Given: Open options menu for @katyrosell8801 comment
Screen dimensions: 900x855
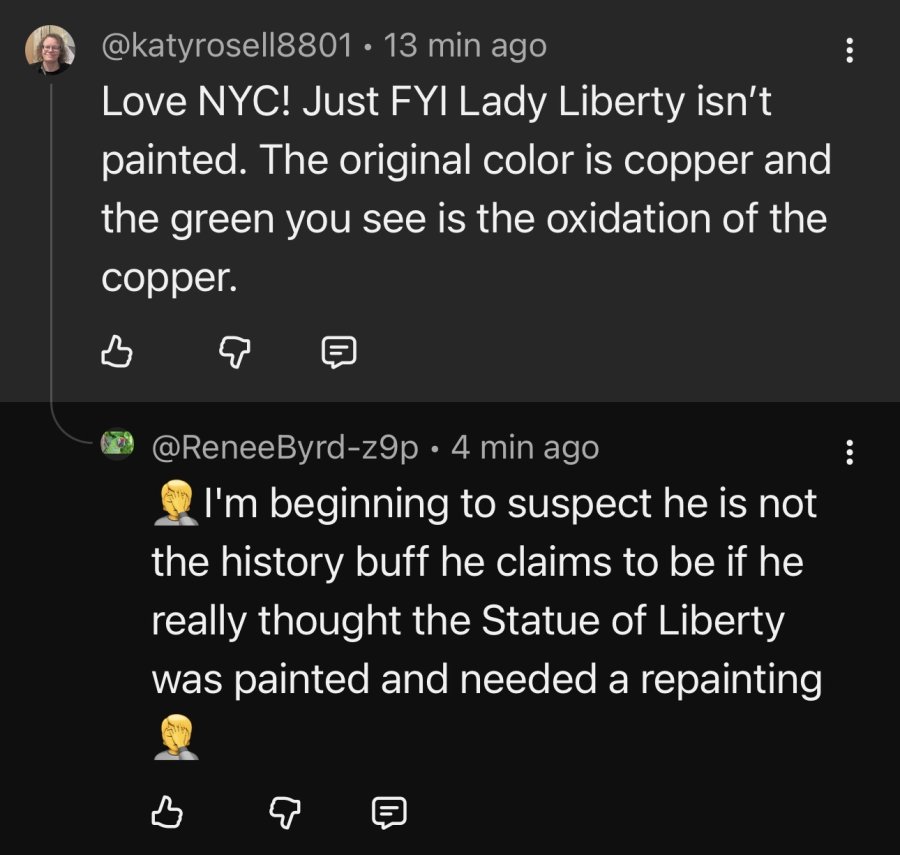Looking at the screenshot, I should (x=849, y=50).
